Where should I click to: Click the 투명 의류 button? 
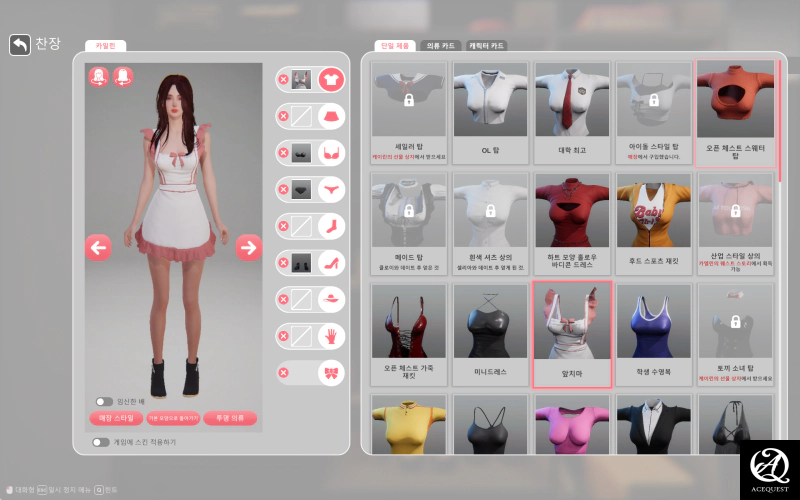(230, 418)
